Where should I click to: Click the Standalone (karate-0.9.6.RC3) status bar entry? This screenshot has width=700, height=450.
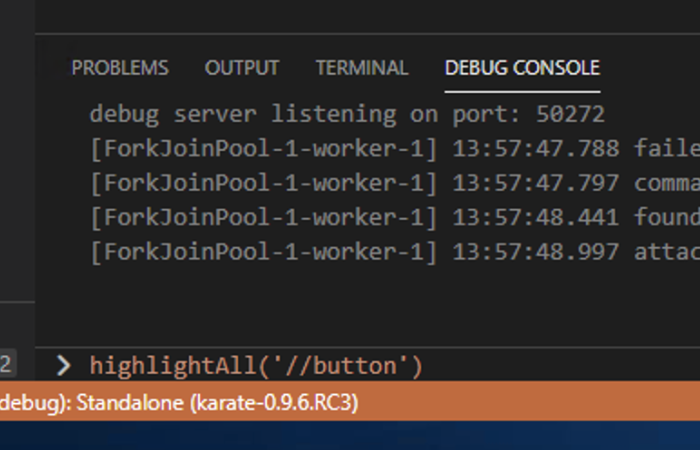[x=179, y=403]
